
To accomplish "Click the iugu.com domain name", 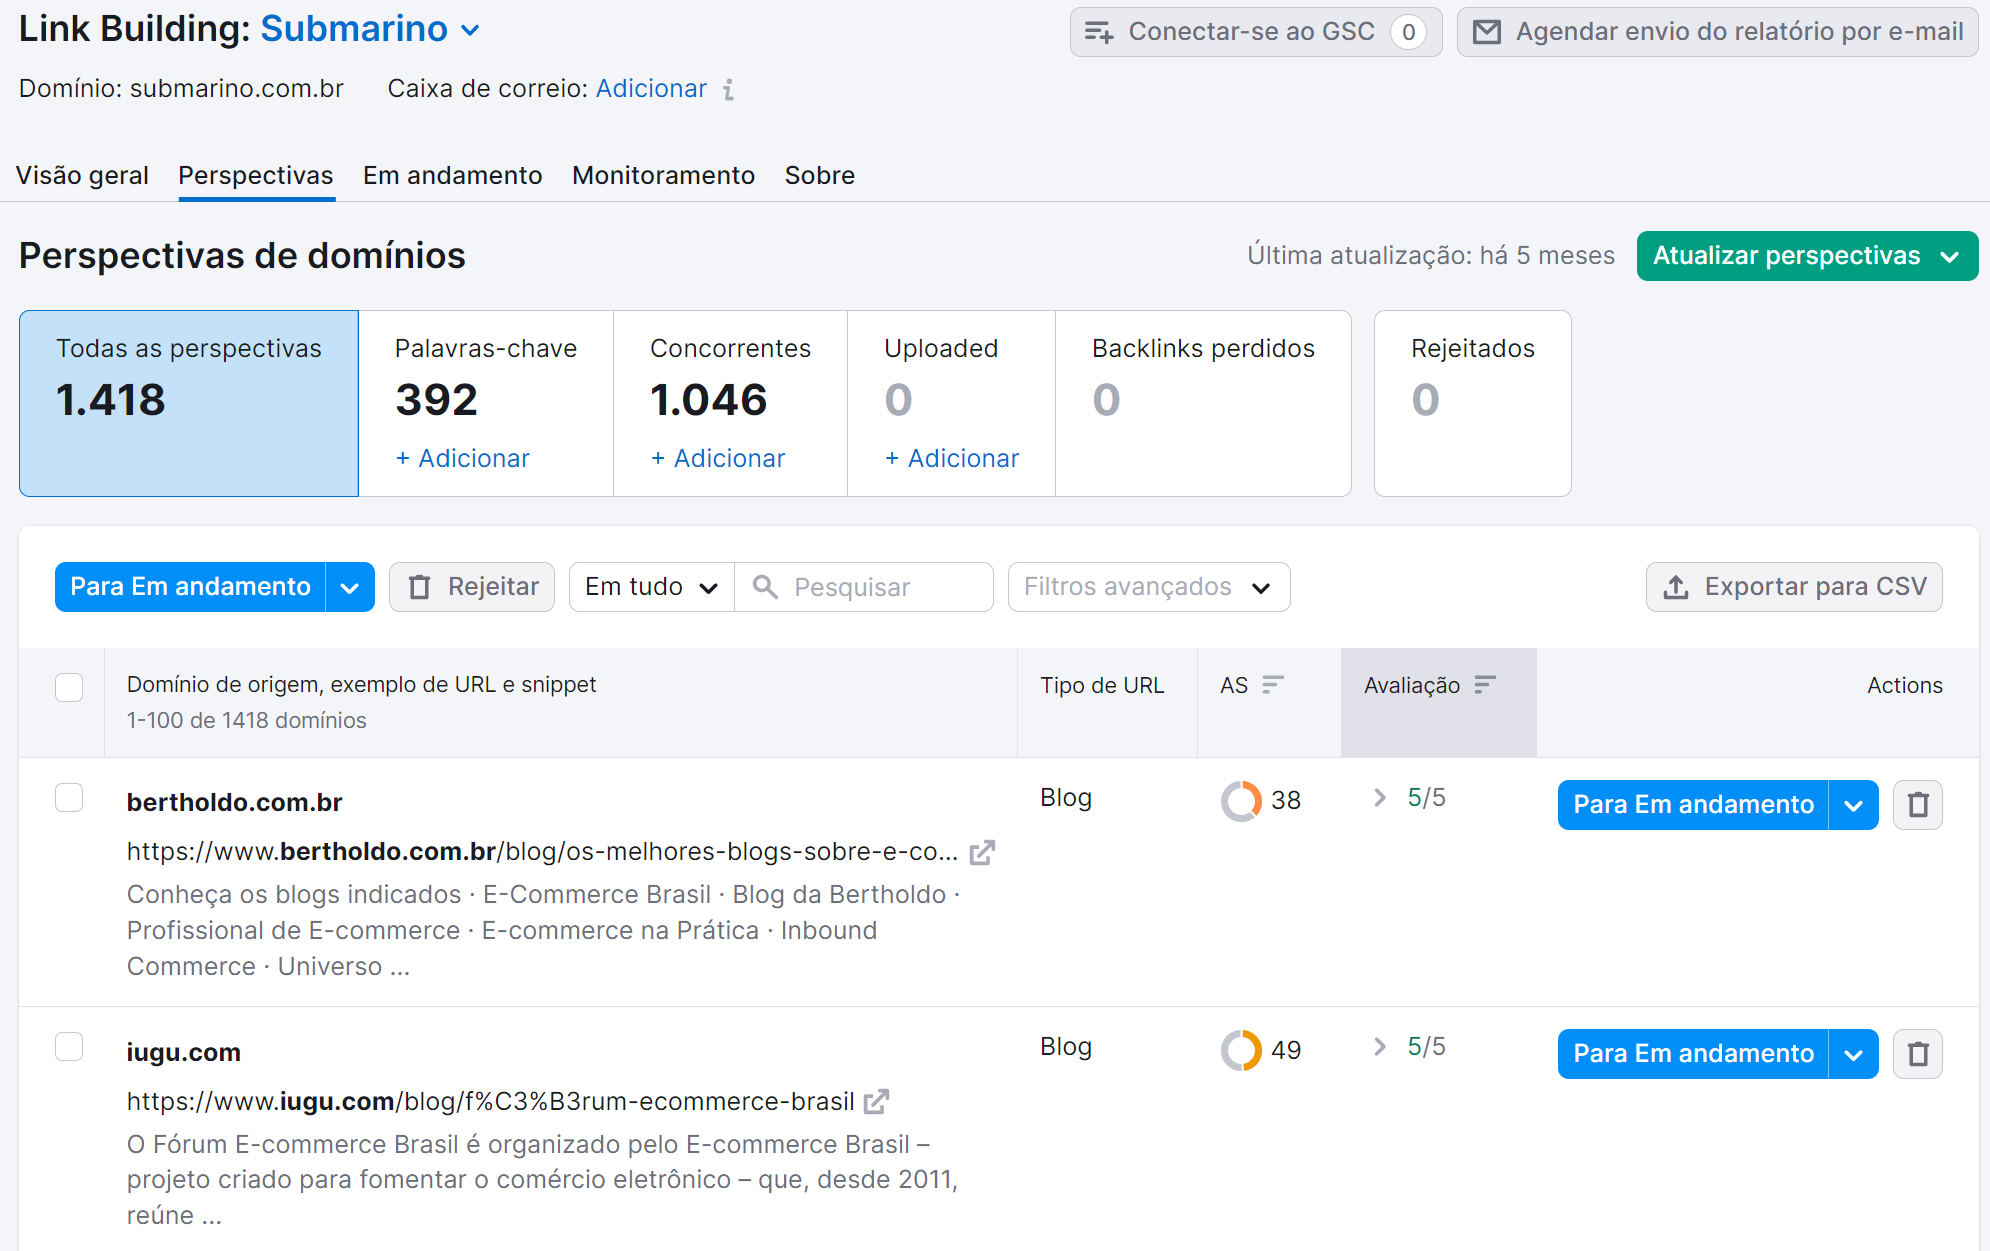I will (x=183, y=1053).
